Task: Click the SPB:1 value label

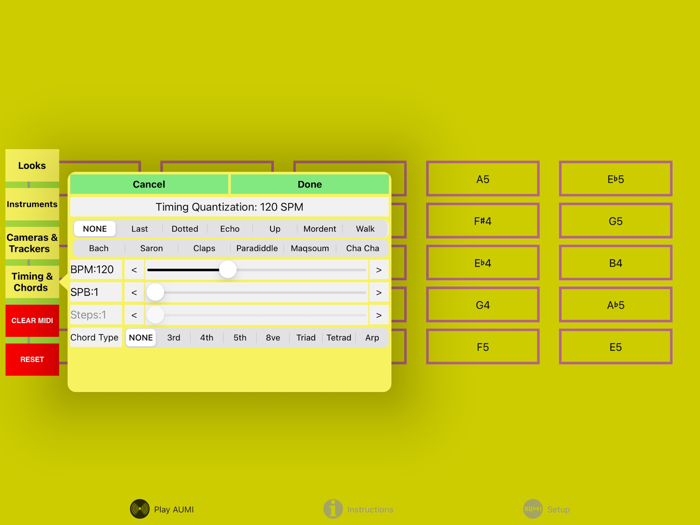Action: [x=96, y=292]
